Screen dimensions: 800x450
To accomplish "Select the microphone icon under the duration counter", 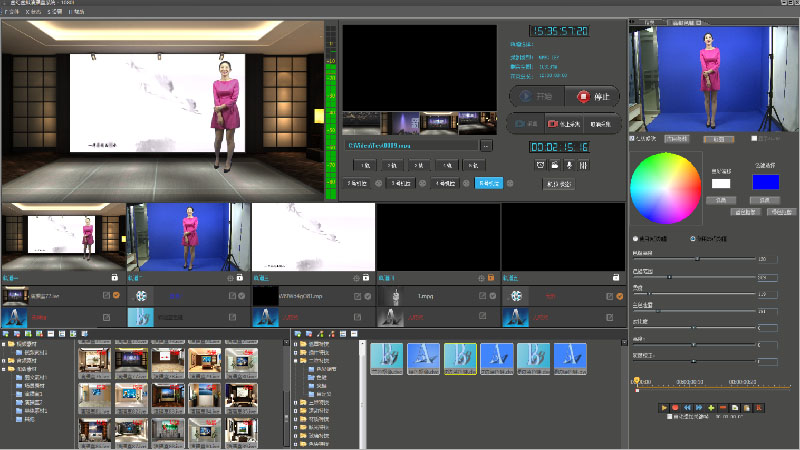I will pyautogui.click(x=569, y=165).
